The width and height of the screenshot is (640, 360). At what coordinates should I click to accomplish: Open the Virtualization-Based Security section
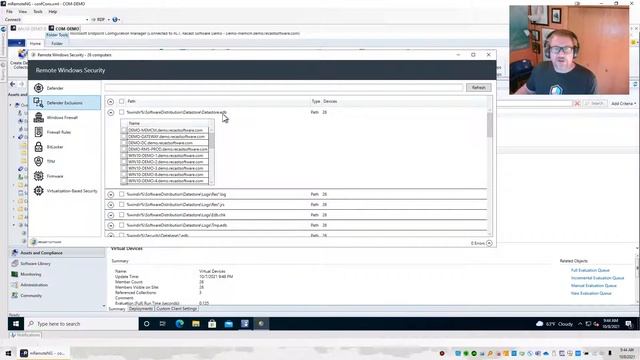pos(72,191)
